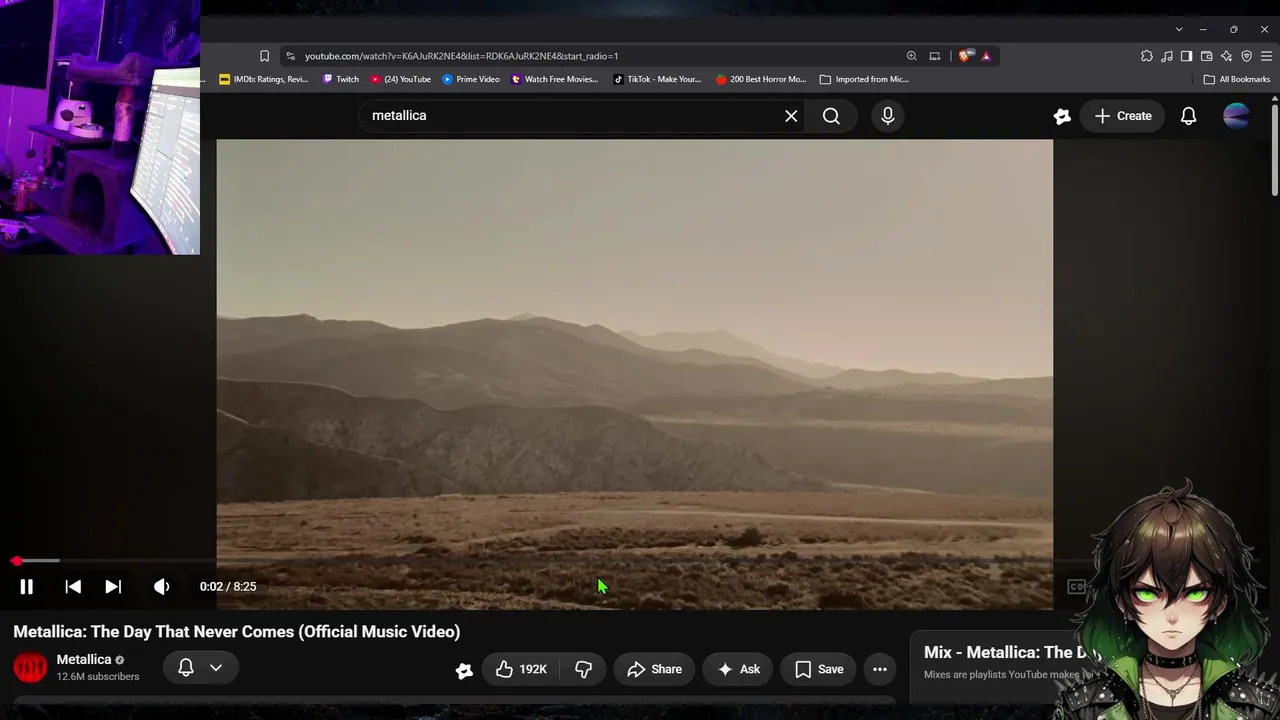Screen dimensions: 1280x720
Task: Skip to the previous video
Action: point(73,587)
